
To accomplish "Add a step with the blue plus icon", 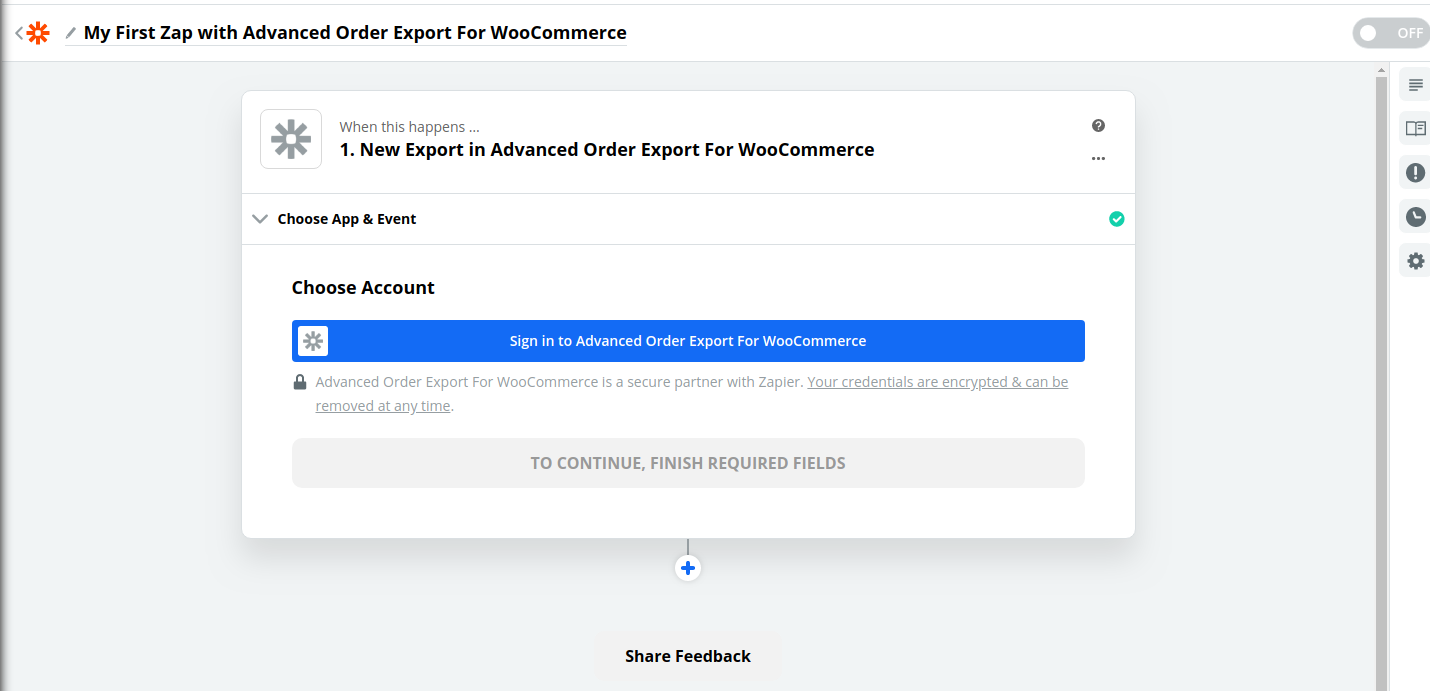I will coord(688,568).
